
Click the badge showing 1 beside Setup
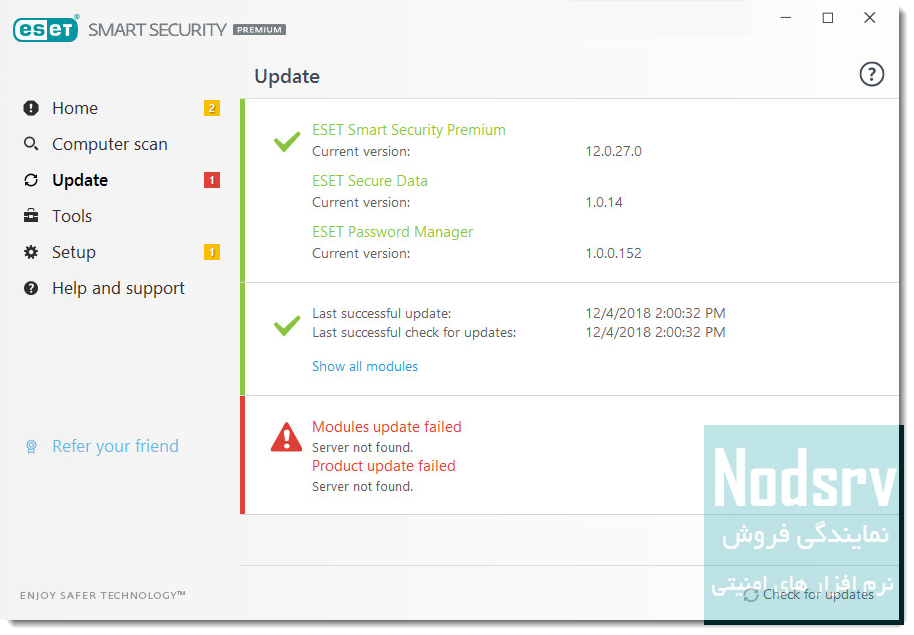pyautogui.click(x=211, y=252)
